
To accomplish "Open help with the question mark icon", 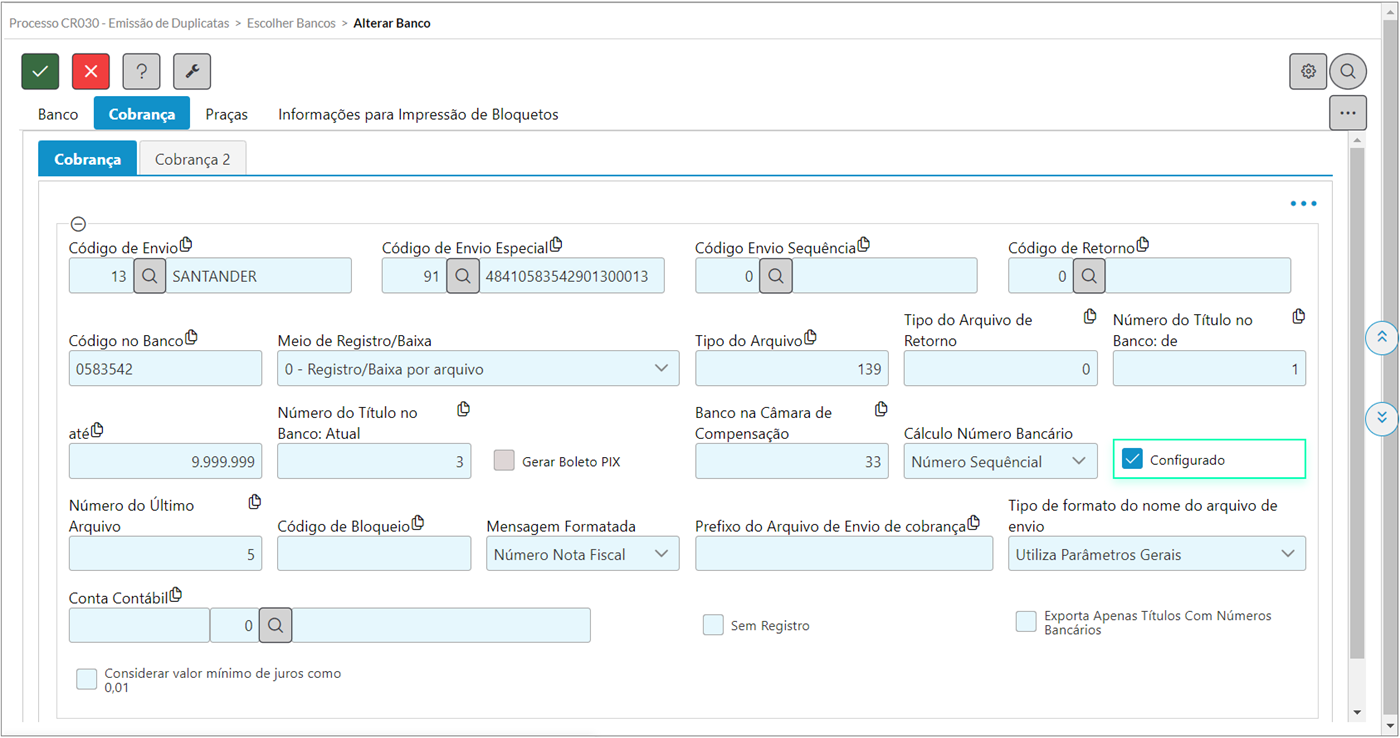I will point(141,72).
